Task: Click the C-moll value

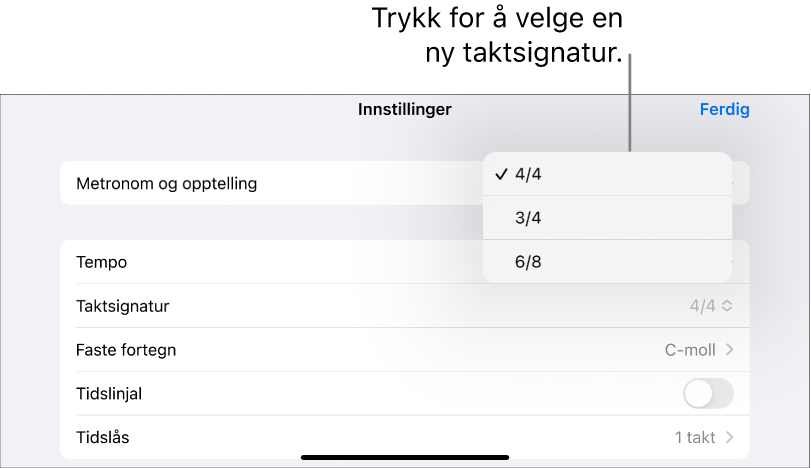Action: click(x=690, y=350)
